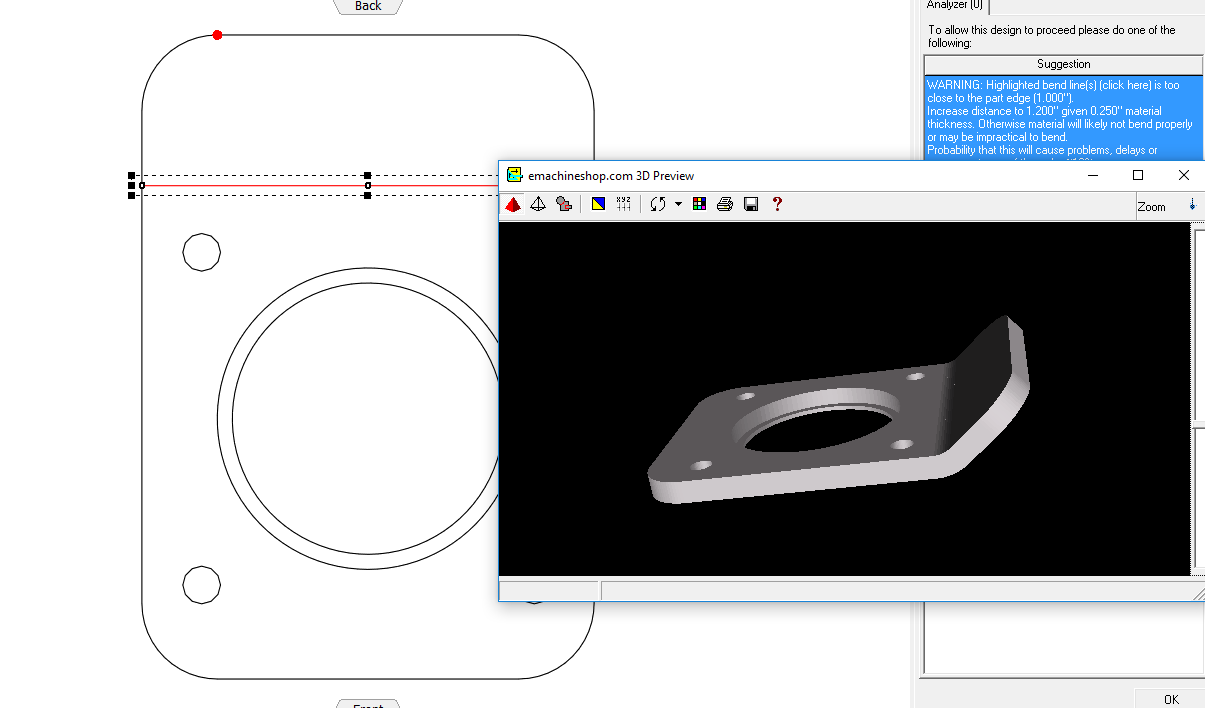Screen dimensions: 1205x708
Task: Save the 3D preview image
Action: (751, 204)
